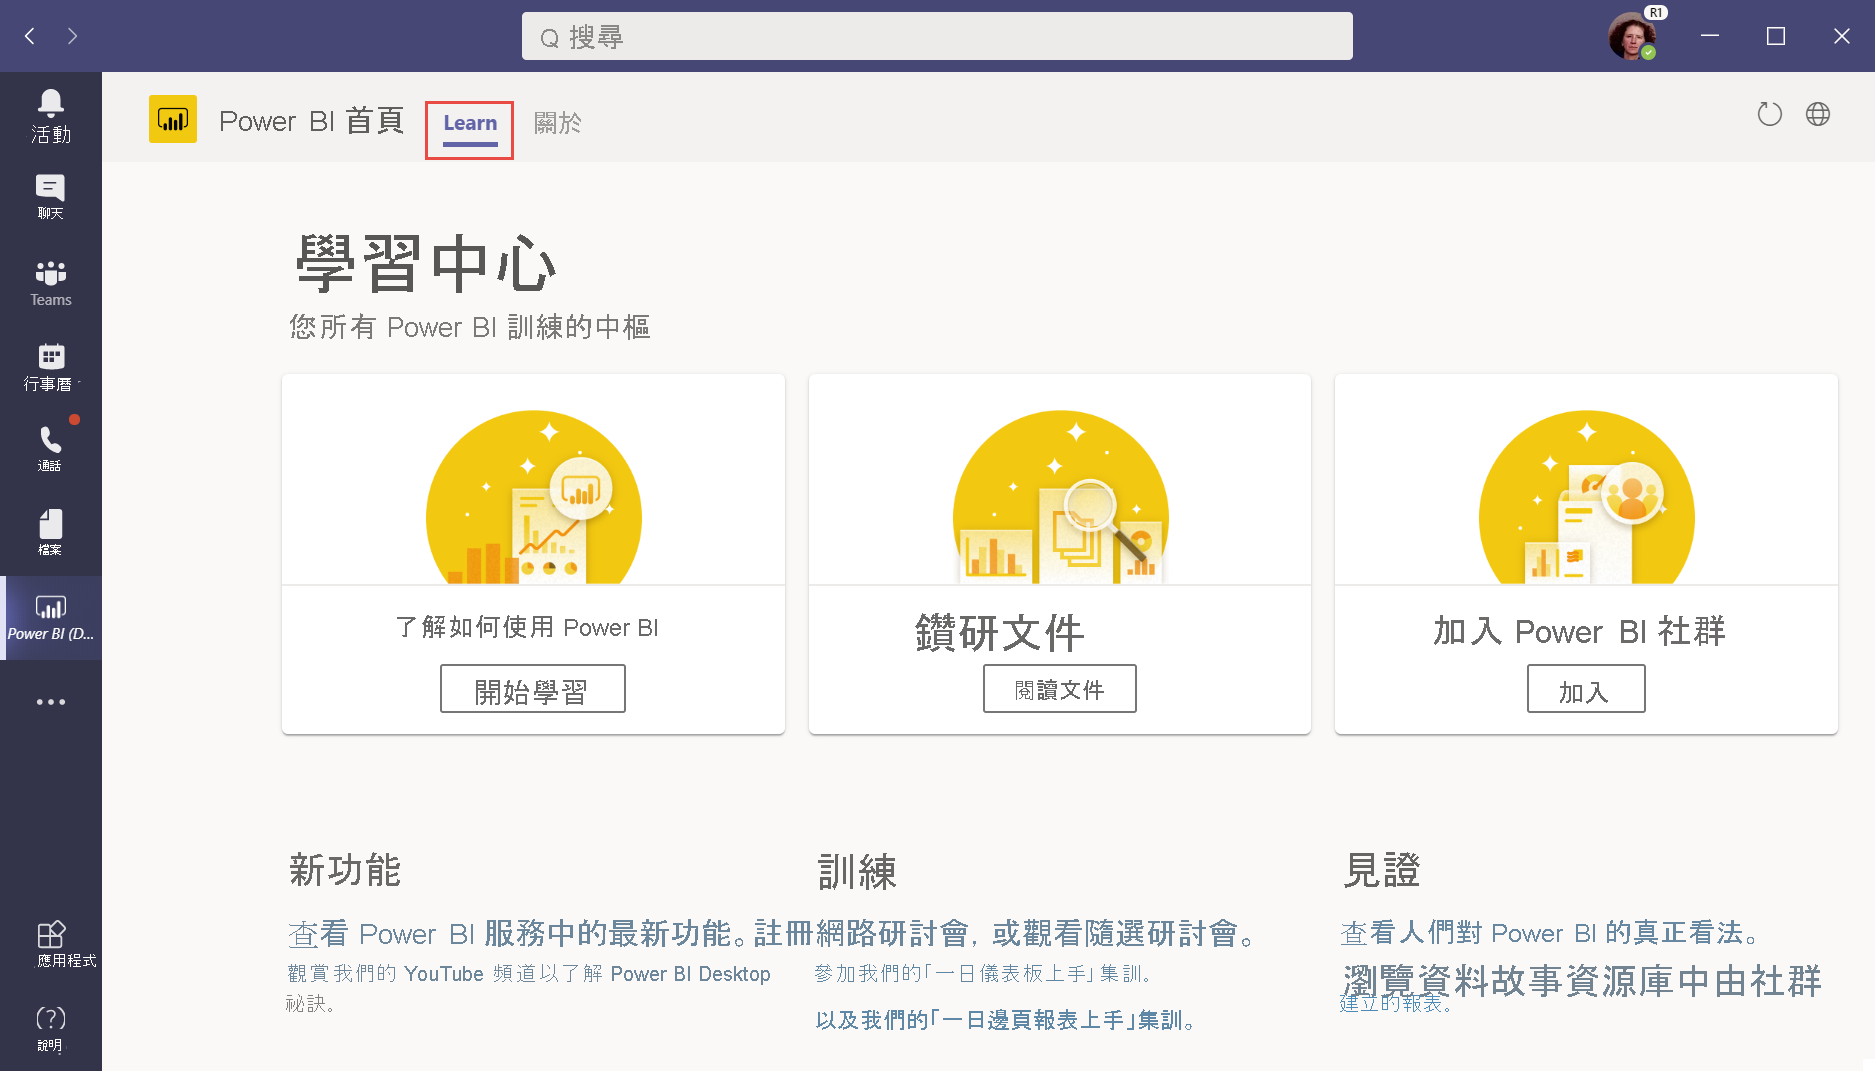
Task: Open link 參加我們的「一日儀表板上手」集訓
Action: [x=984, y=973]
